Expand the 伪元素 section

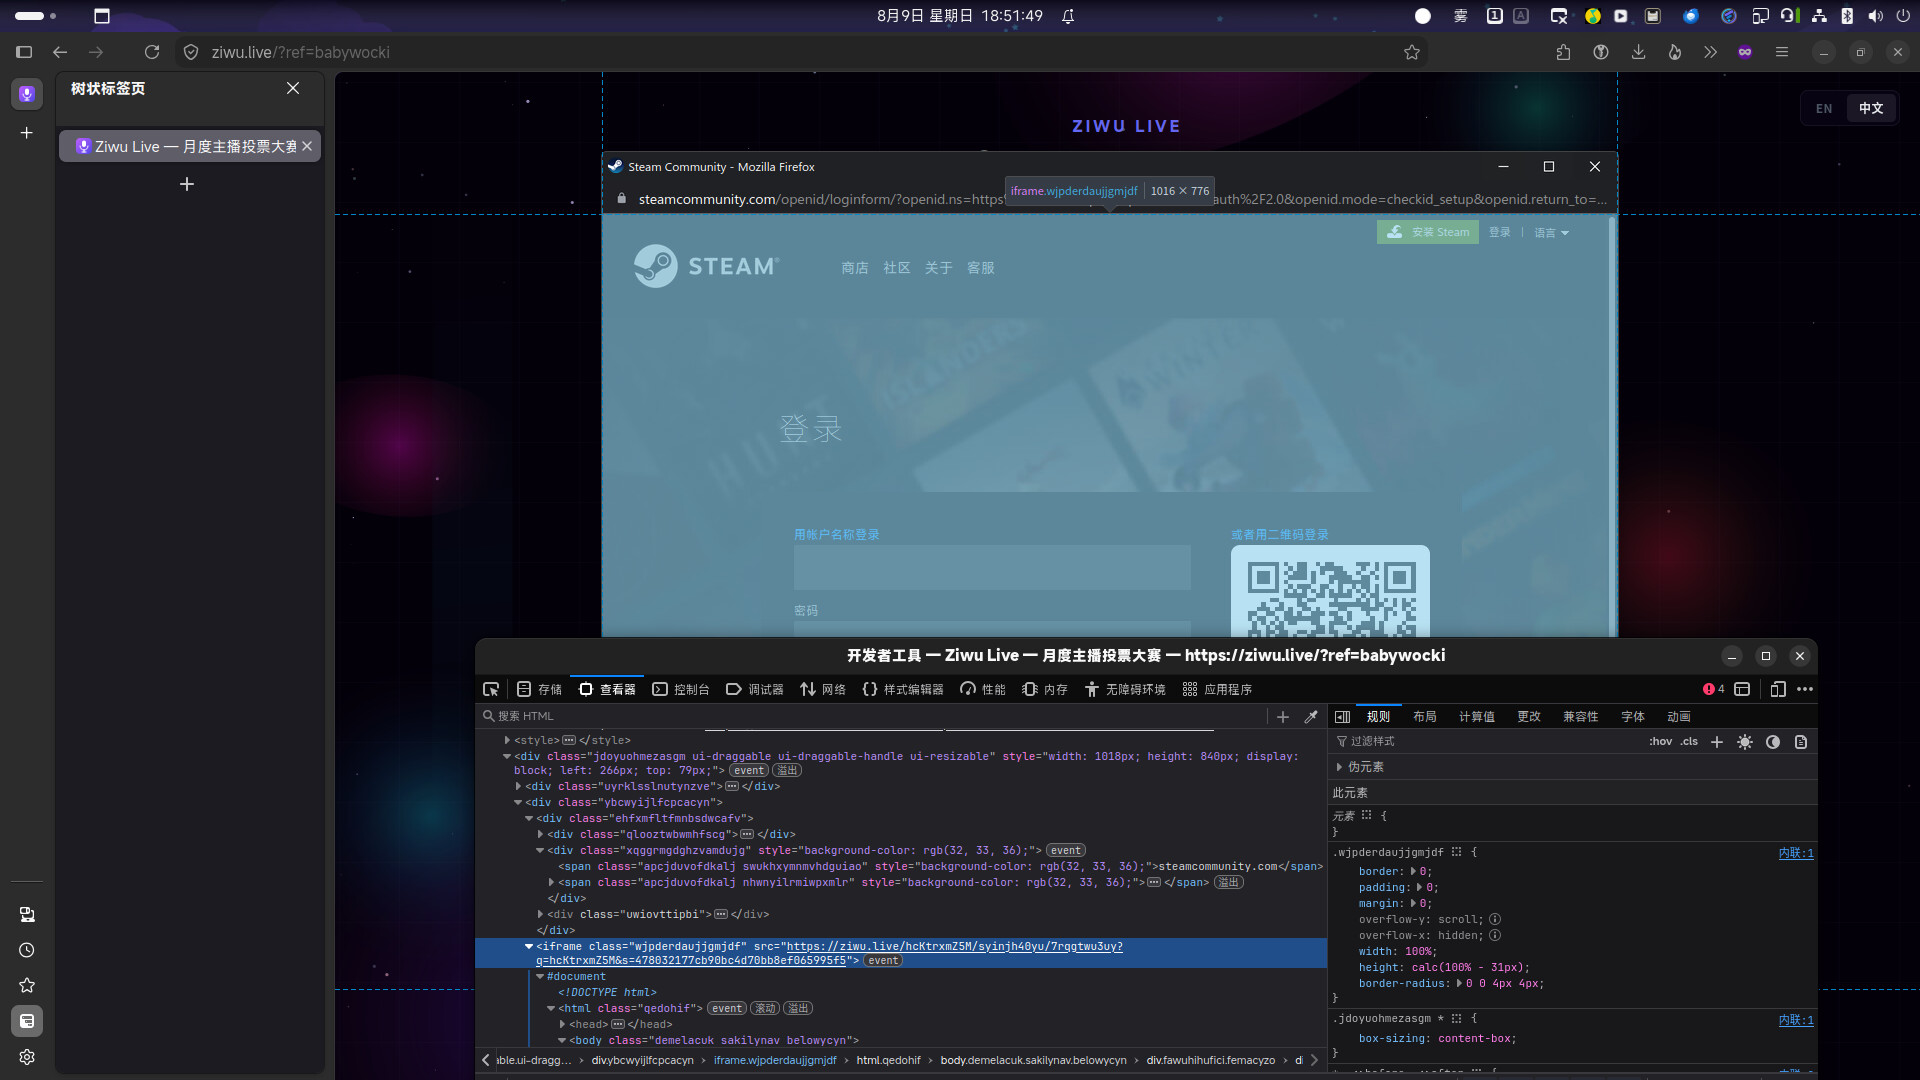[x=1340, y=767]
